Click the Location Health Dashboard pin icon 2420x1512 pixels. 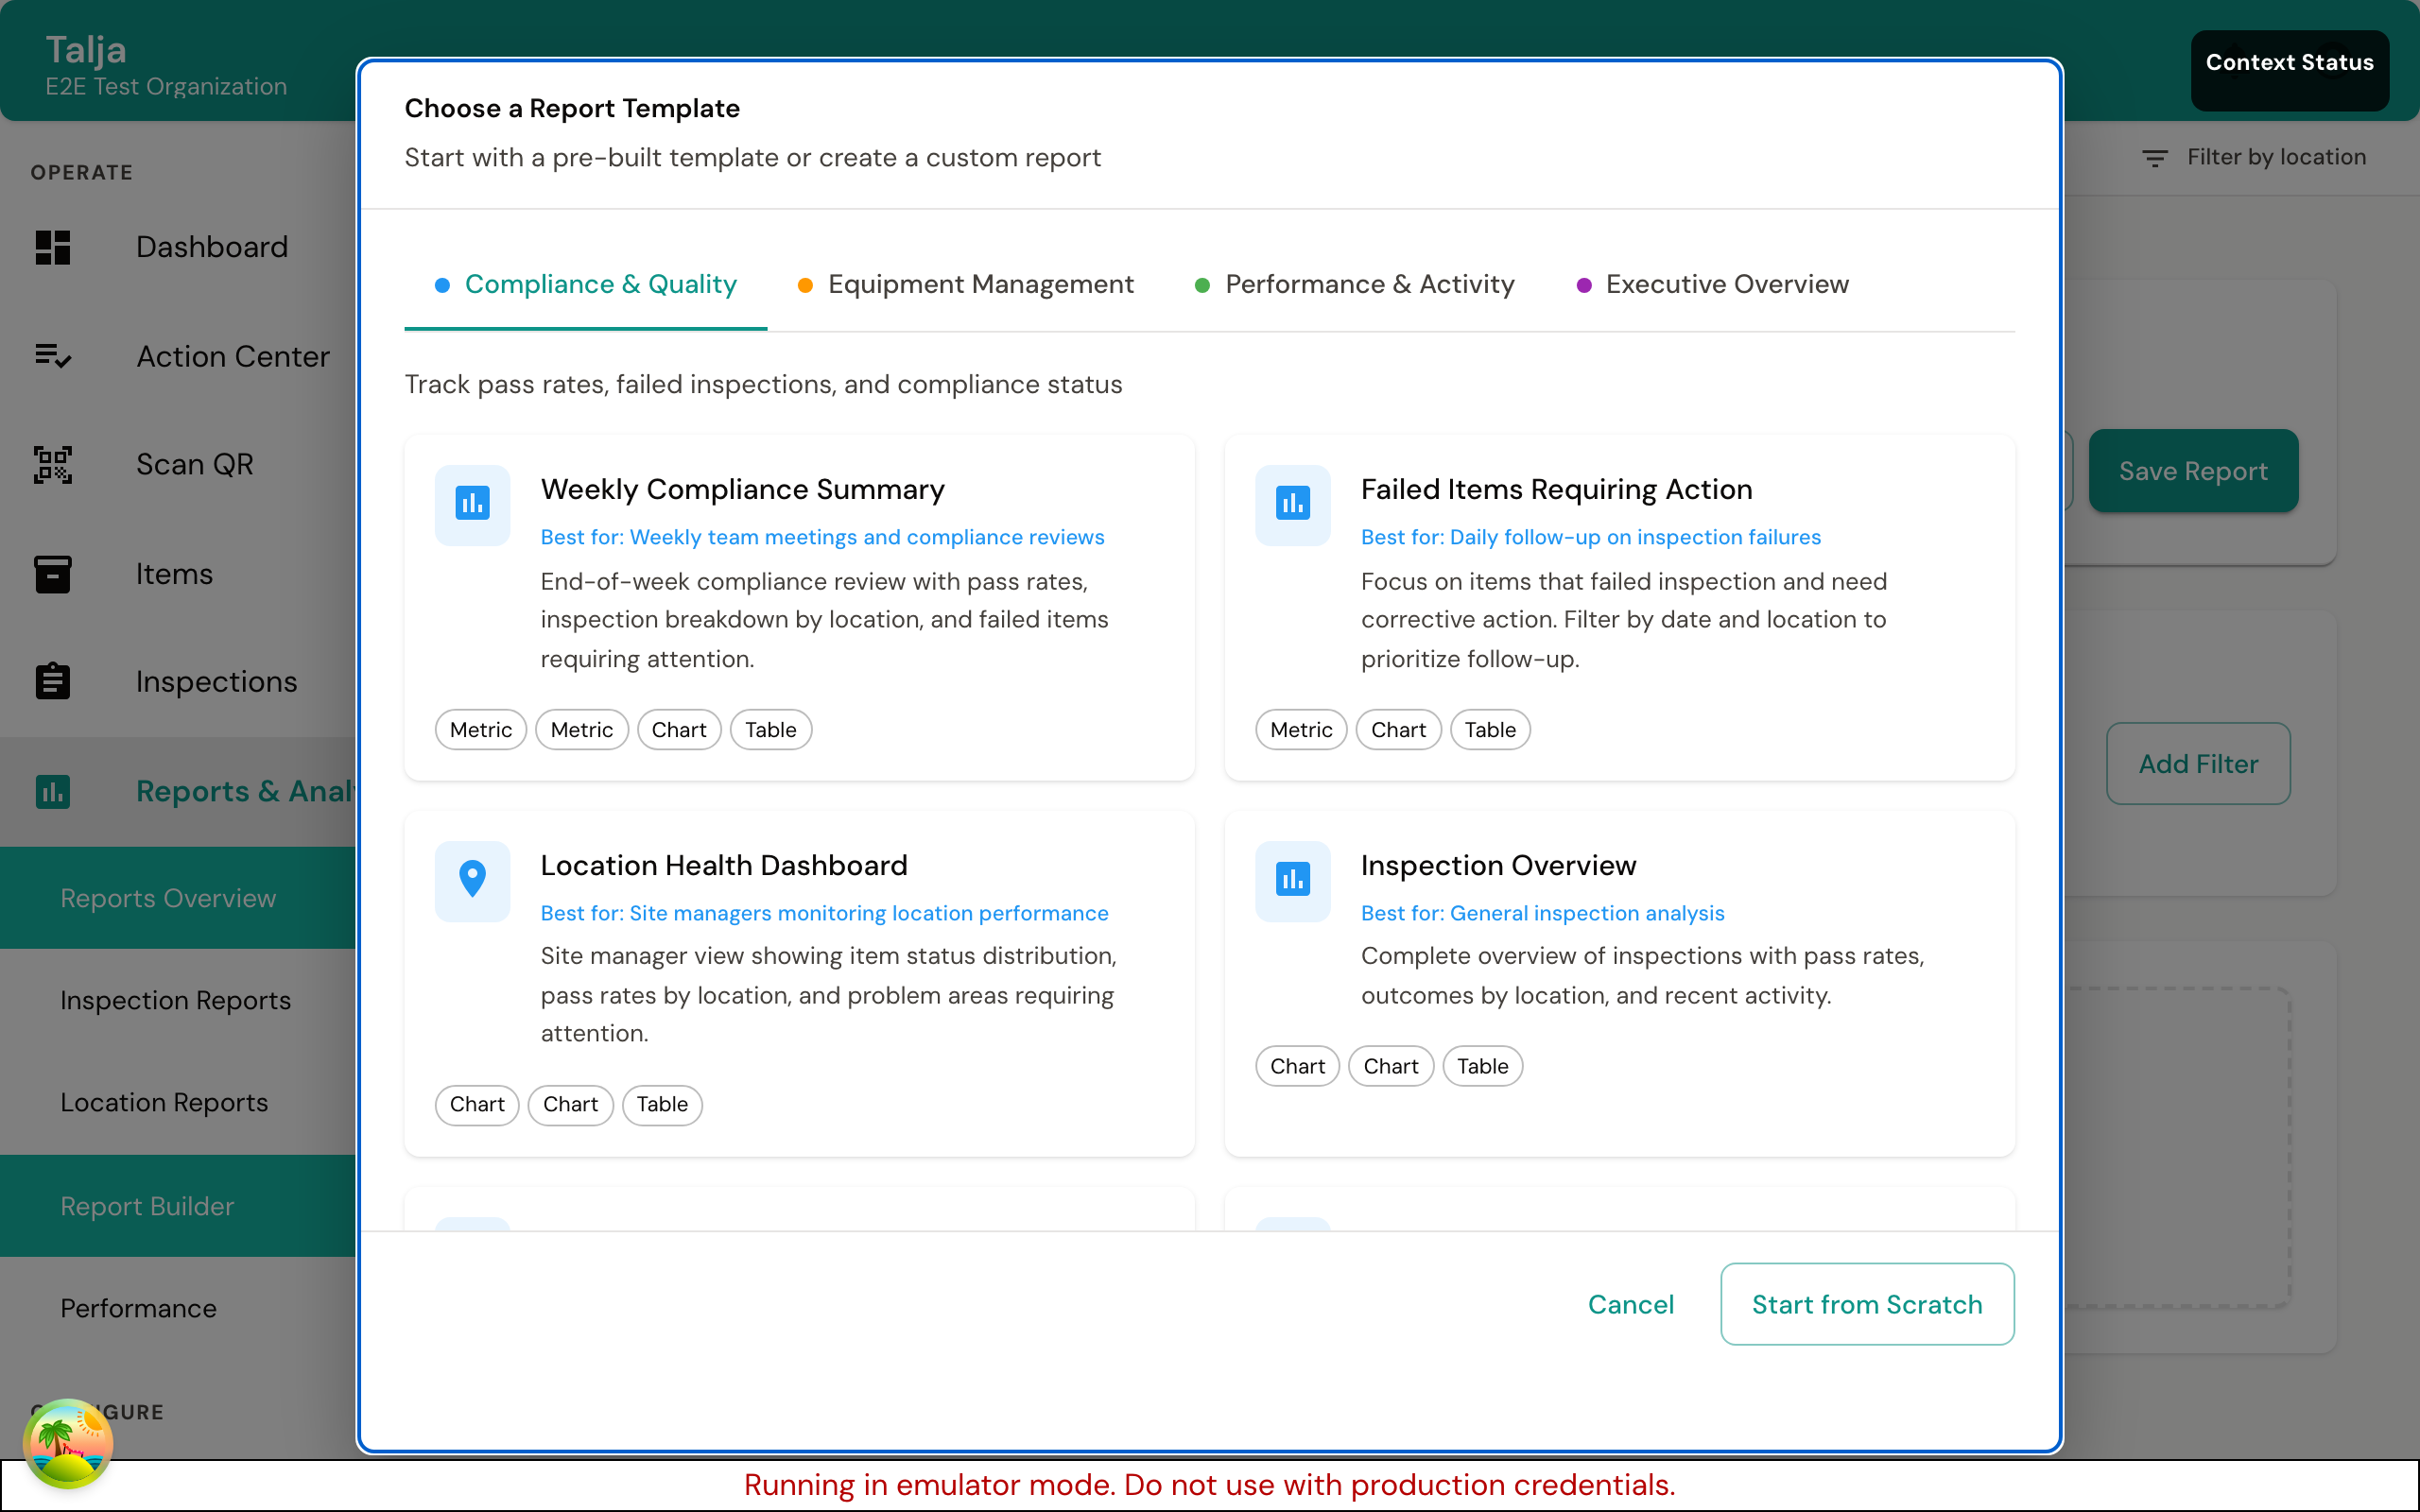472,880
